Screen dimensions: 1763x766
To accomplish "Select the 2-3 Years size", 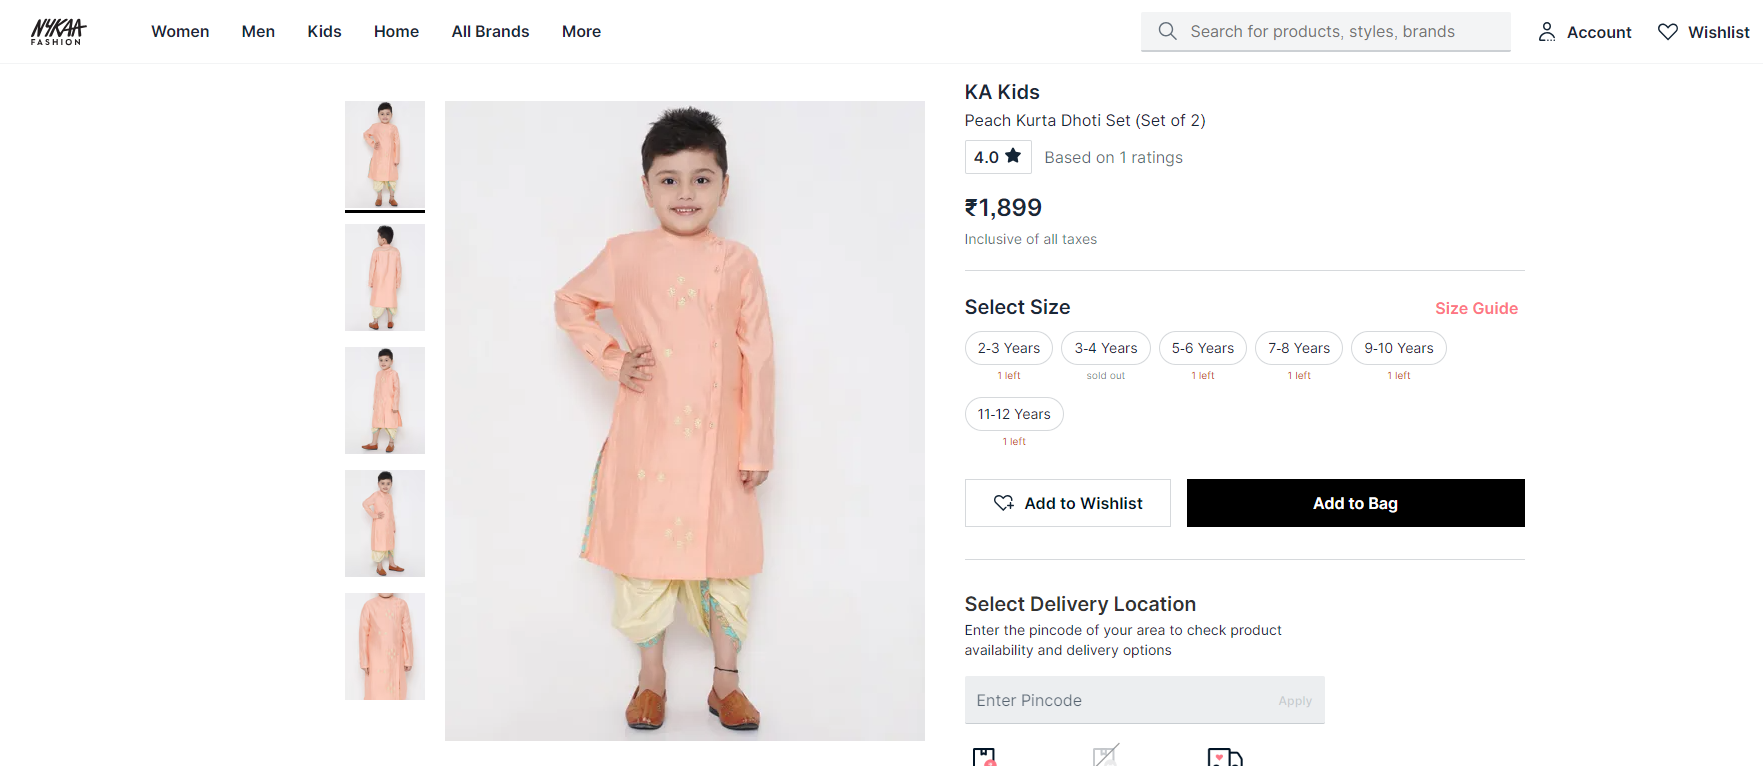I will pos(1008,348).
